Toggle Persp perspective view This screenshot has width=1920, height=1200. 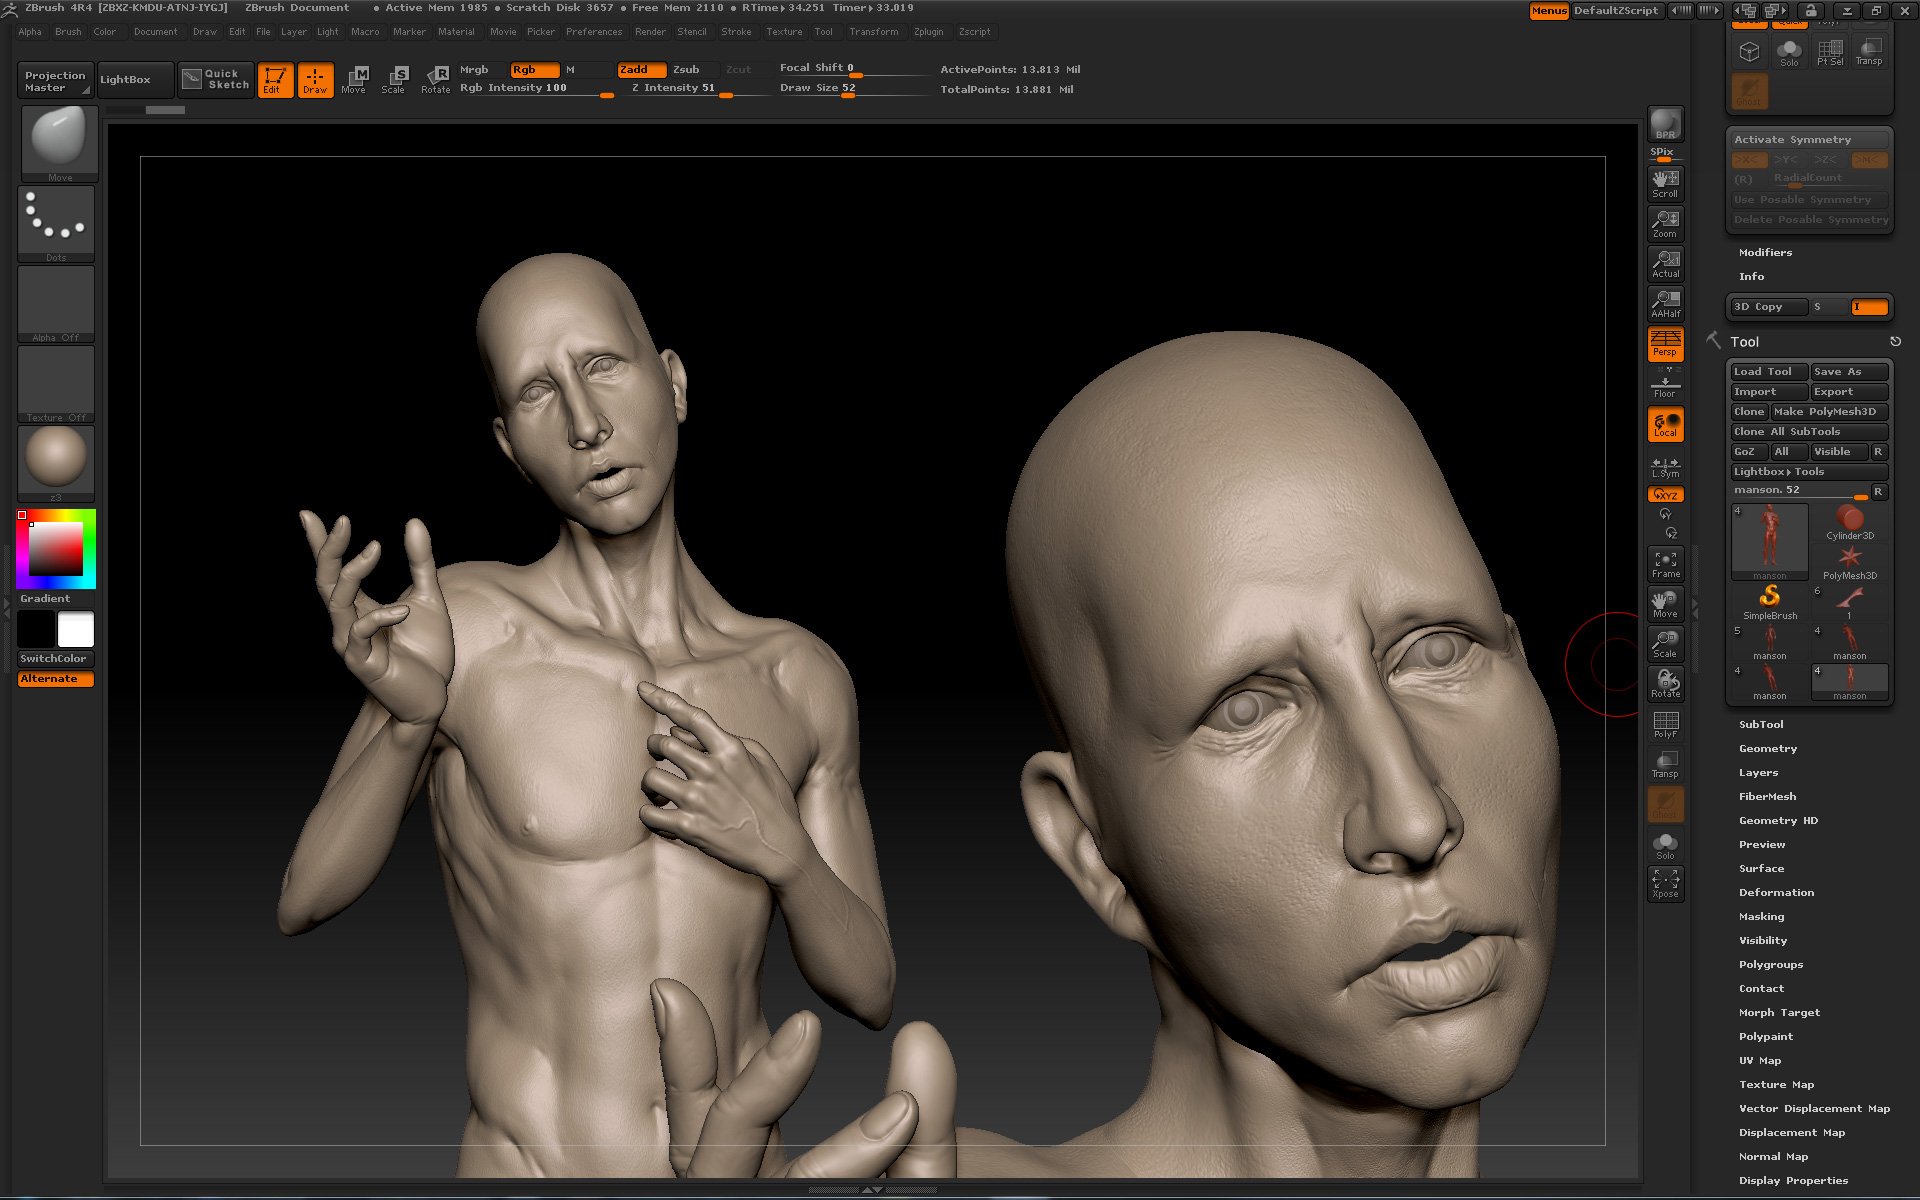(x=1665, y=344)
